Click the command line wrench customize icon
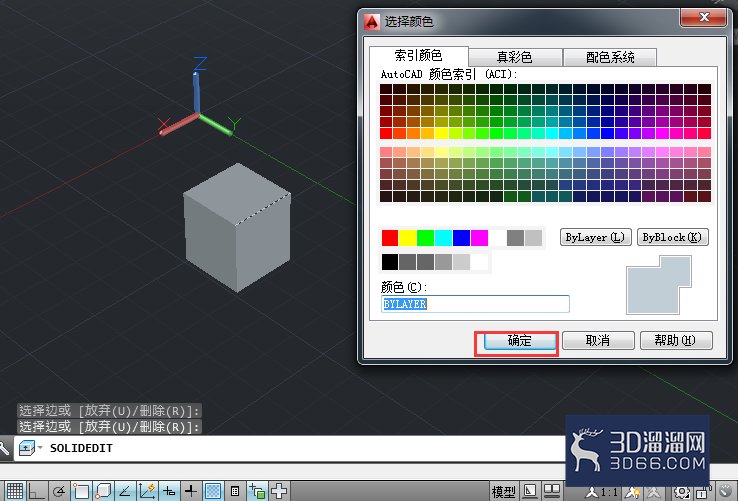 pos(4,448)
